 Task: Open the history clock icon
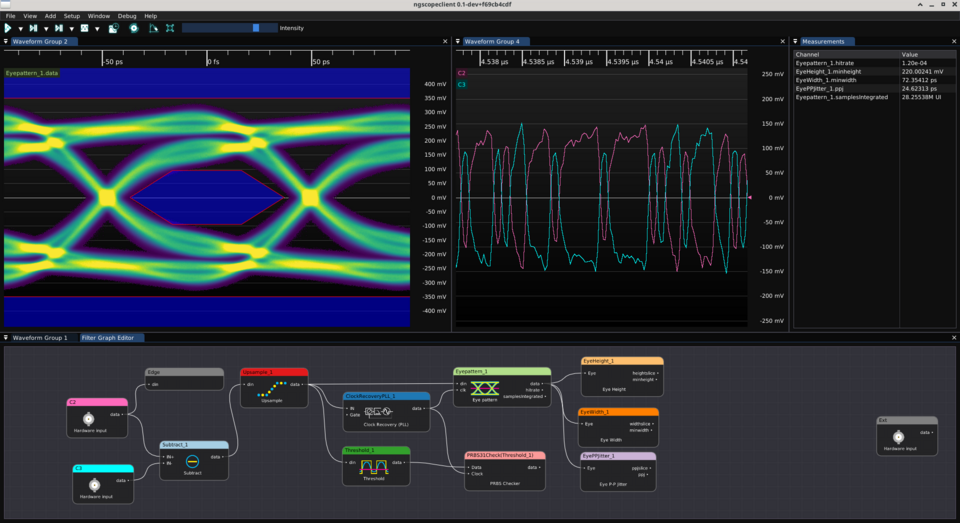(x=113, y=28)
